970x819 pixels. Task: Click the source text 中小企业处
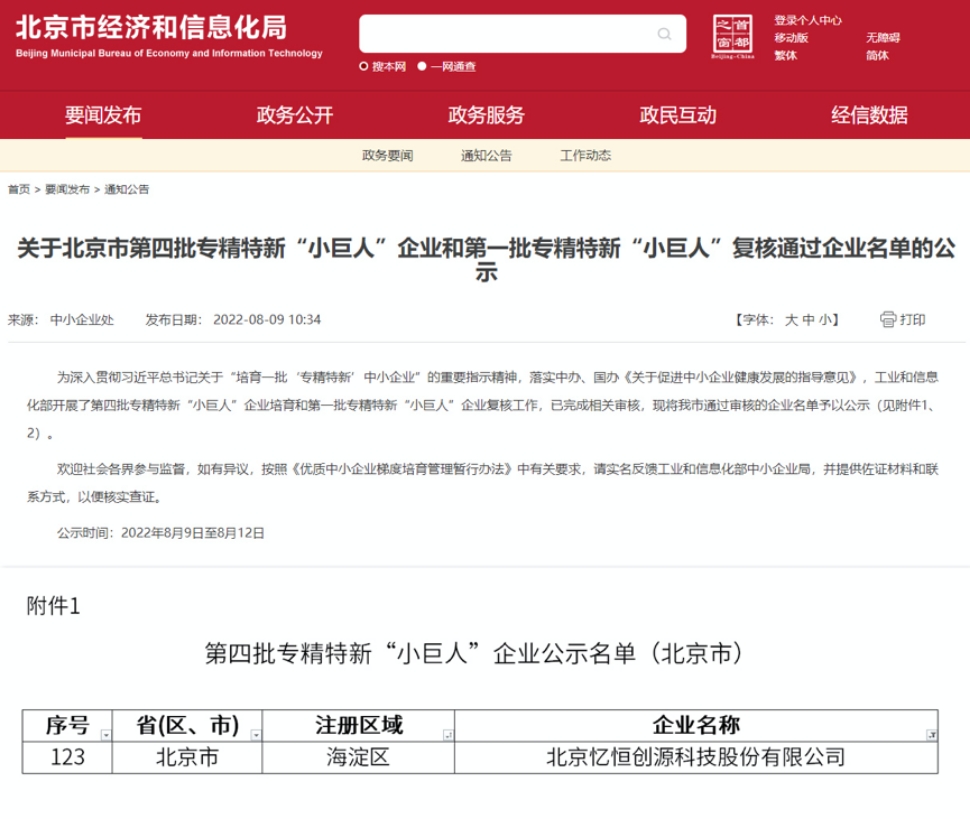point(82,320)
